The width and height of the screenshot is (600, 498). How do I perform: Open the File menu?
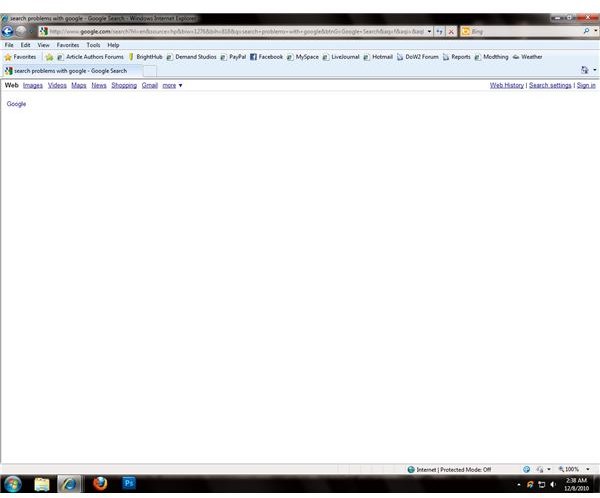pyautogui.click(x=9, y=45)
